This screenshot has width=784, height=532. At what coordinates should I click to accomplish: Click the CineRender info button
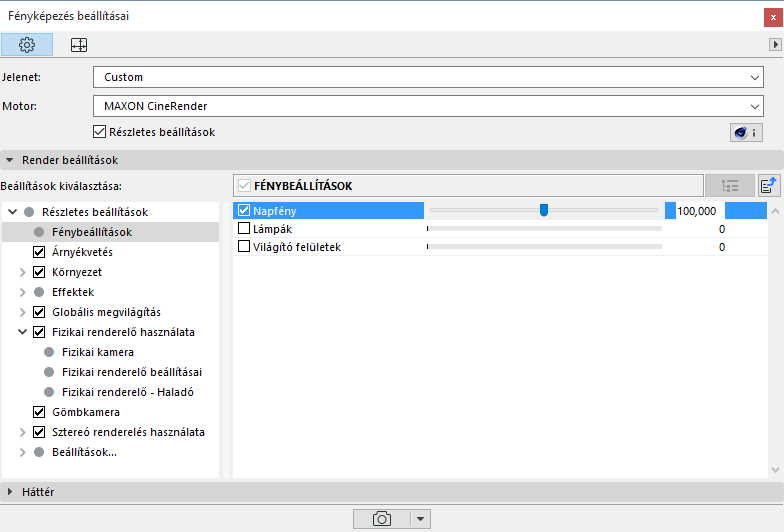click(x=746, y=132)
